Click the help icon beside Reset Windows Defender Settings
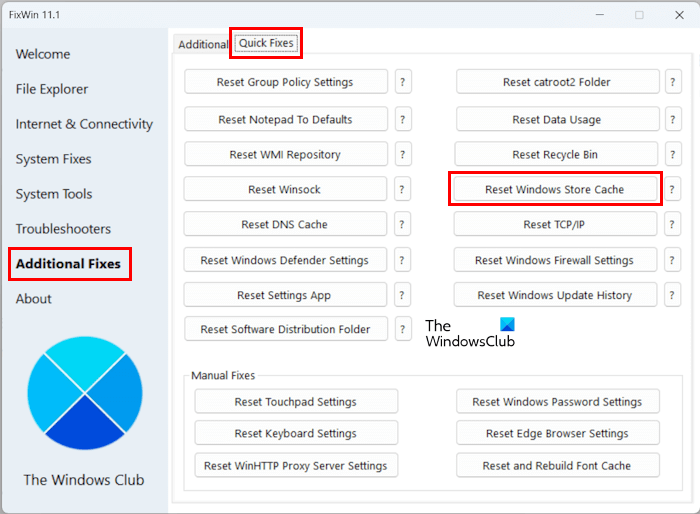The height and width of the screenshot is (514, 700). (402, 260)
